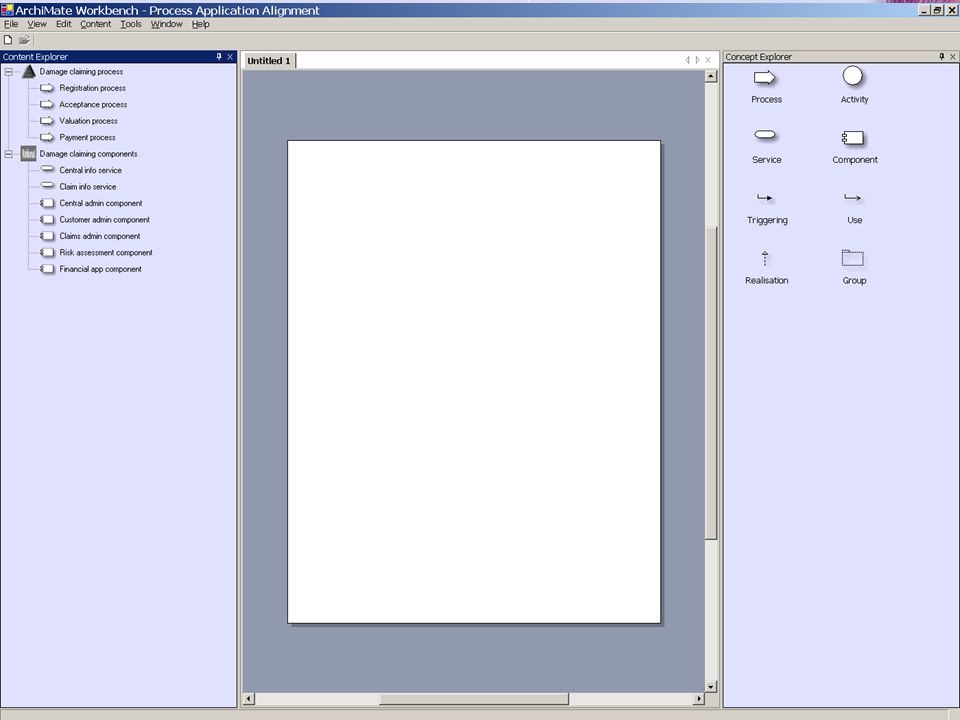The width and height of the screenshot is (960, 720).
Task: Close the Untitled 1 document tab
Action: (x=708, y=60)
